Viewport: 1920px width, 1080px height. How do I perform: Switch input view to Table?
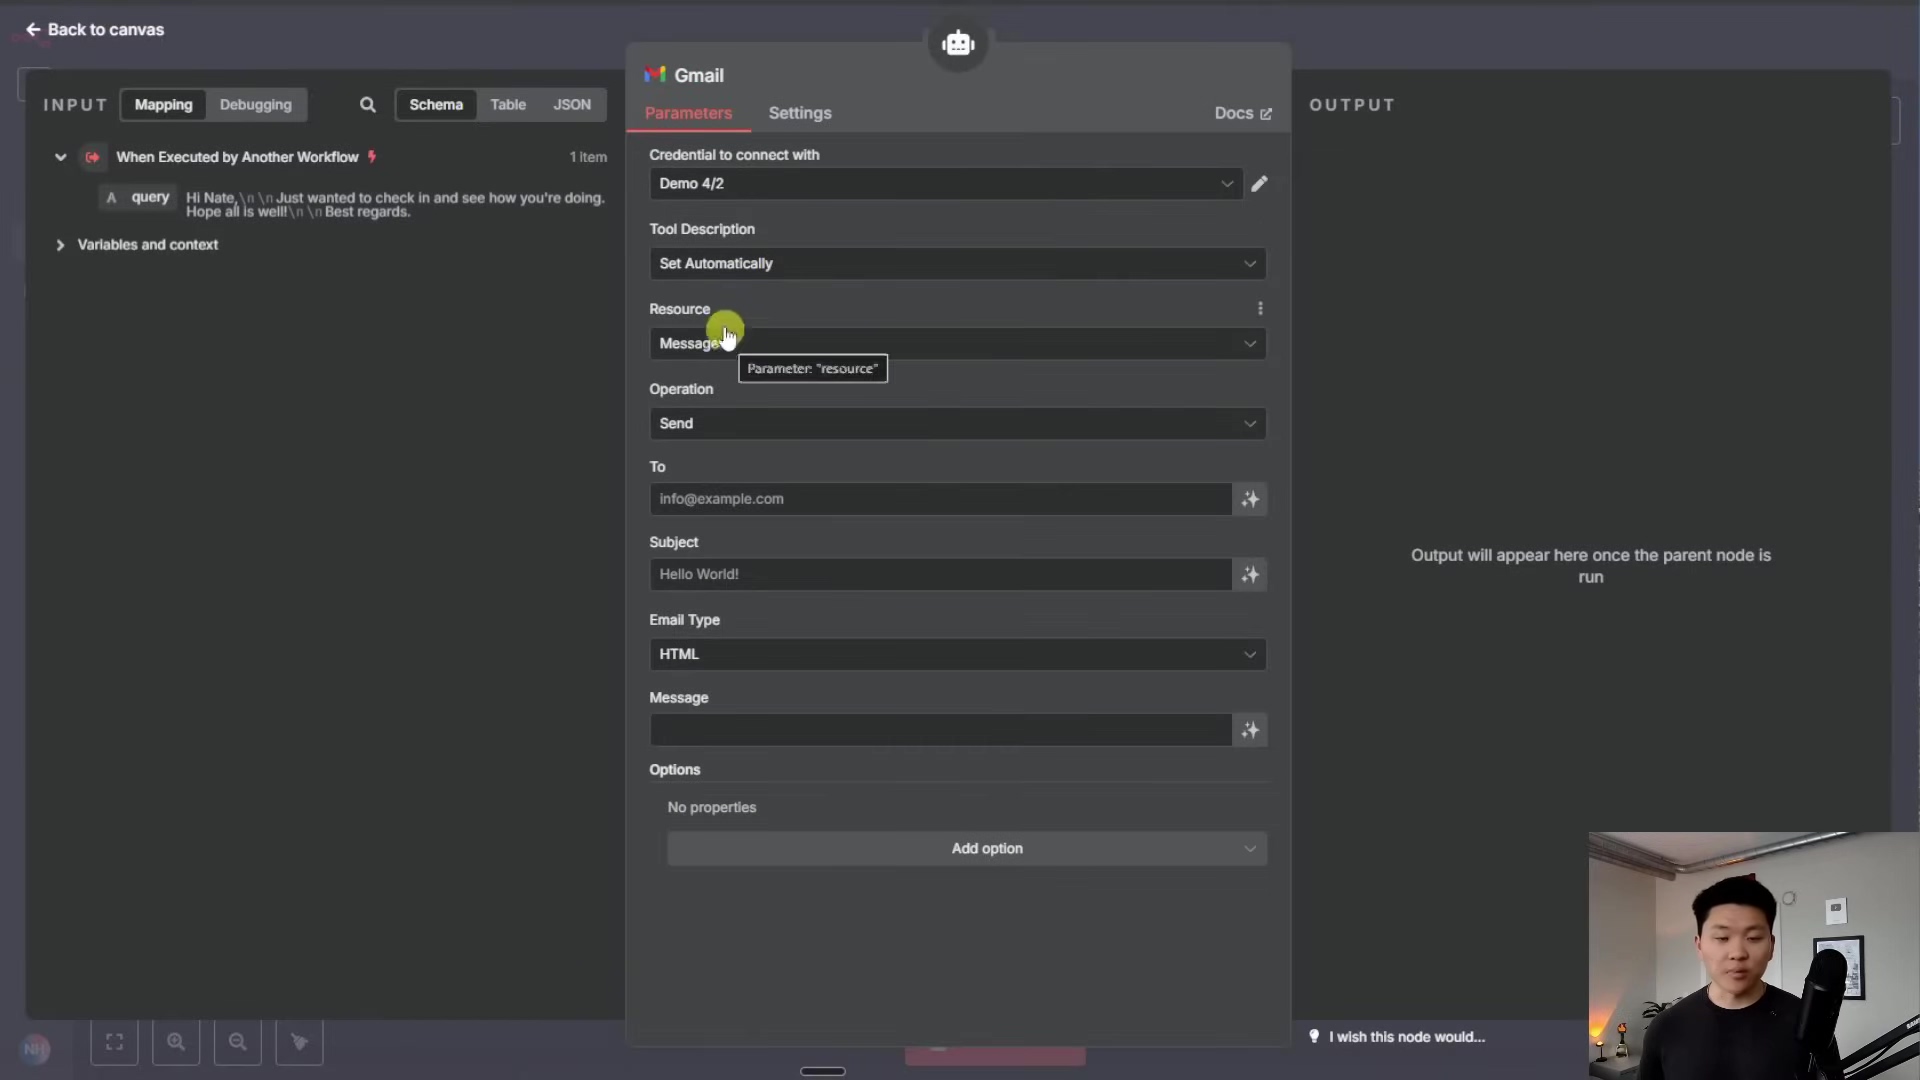tap(508, 104)
